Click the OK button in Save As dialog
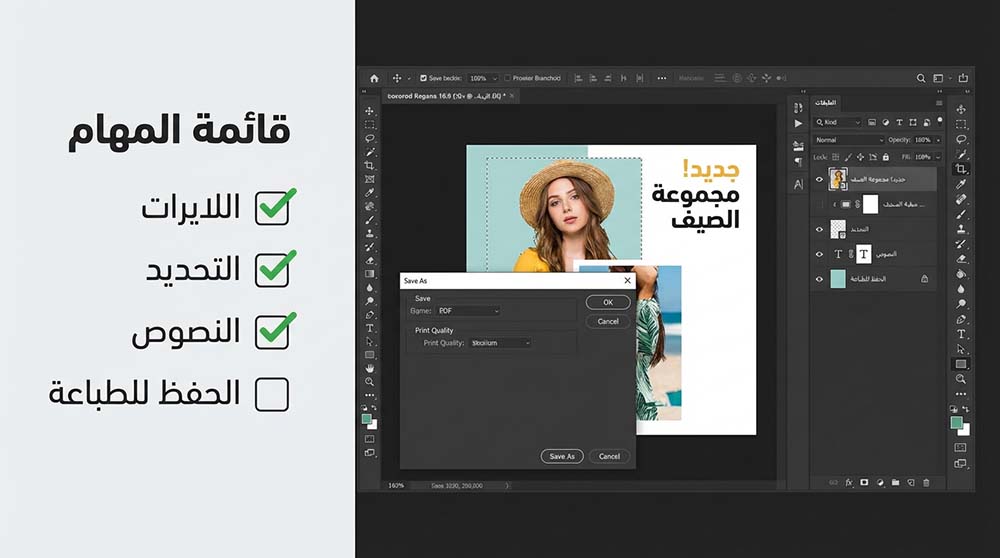Screen dimensions: 1000x558 pyautogui.click(x=608, y=303)
